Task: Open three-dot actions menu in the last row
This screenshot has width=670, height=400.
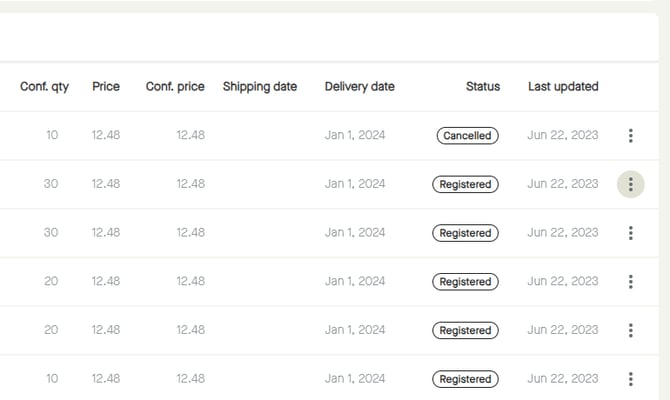Action: click(x=630, y=379)
